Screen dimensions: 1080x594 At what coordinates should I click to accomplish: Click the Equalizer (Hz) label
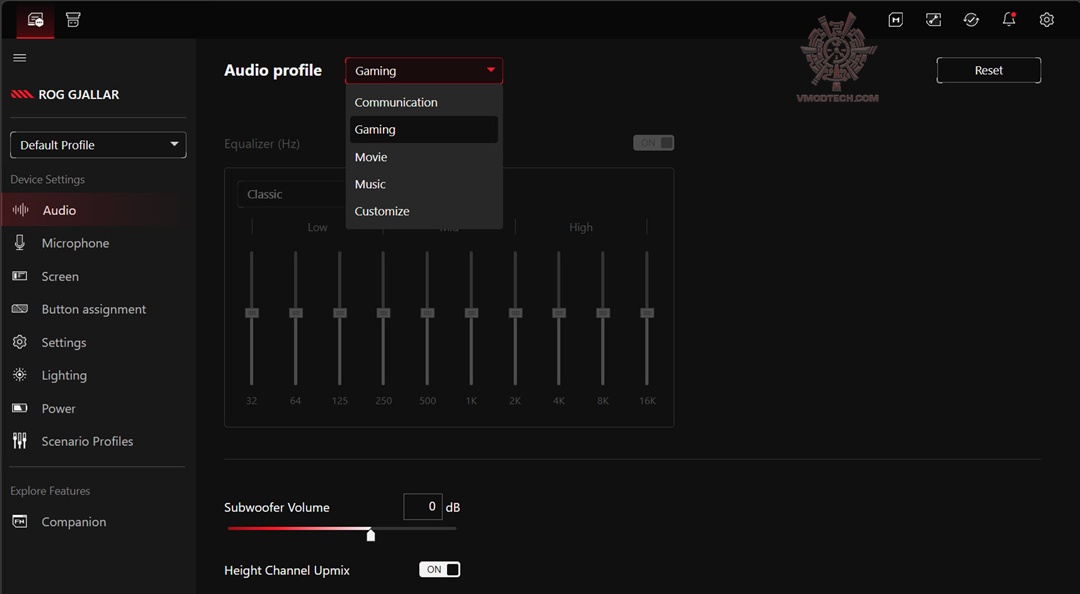coord(262,144)
